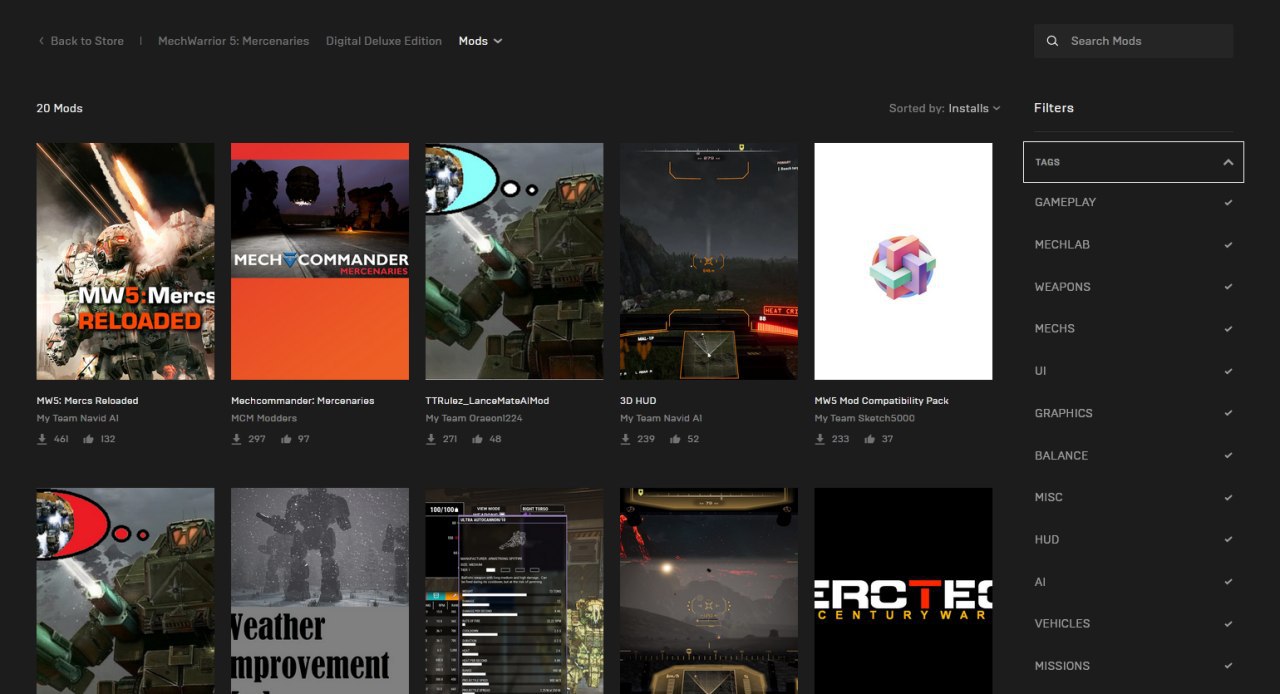Open the TTRulez_LanceMateAIMod cover image

tap(514, 261)
